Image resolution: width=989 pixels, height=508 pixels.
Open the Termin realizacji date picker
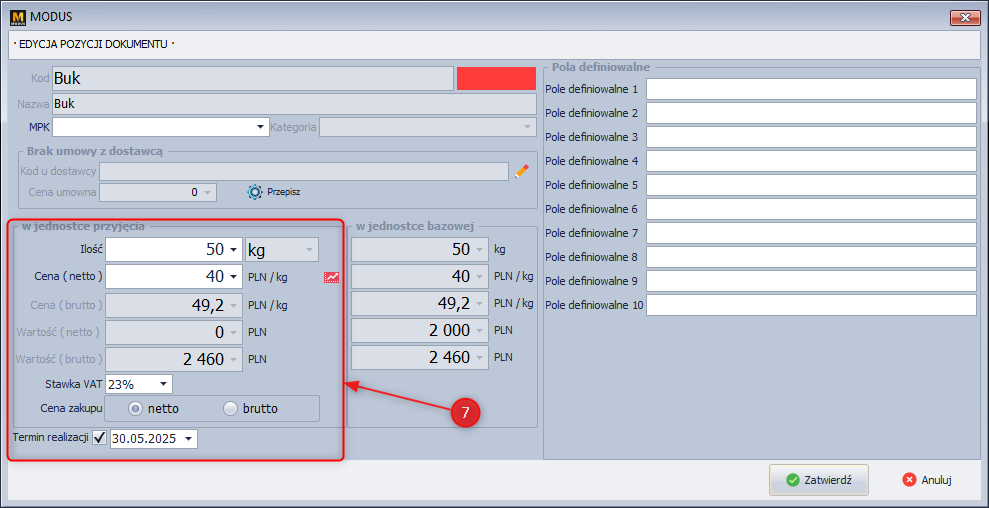pos(189,438)
